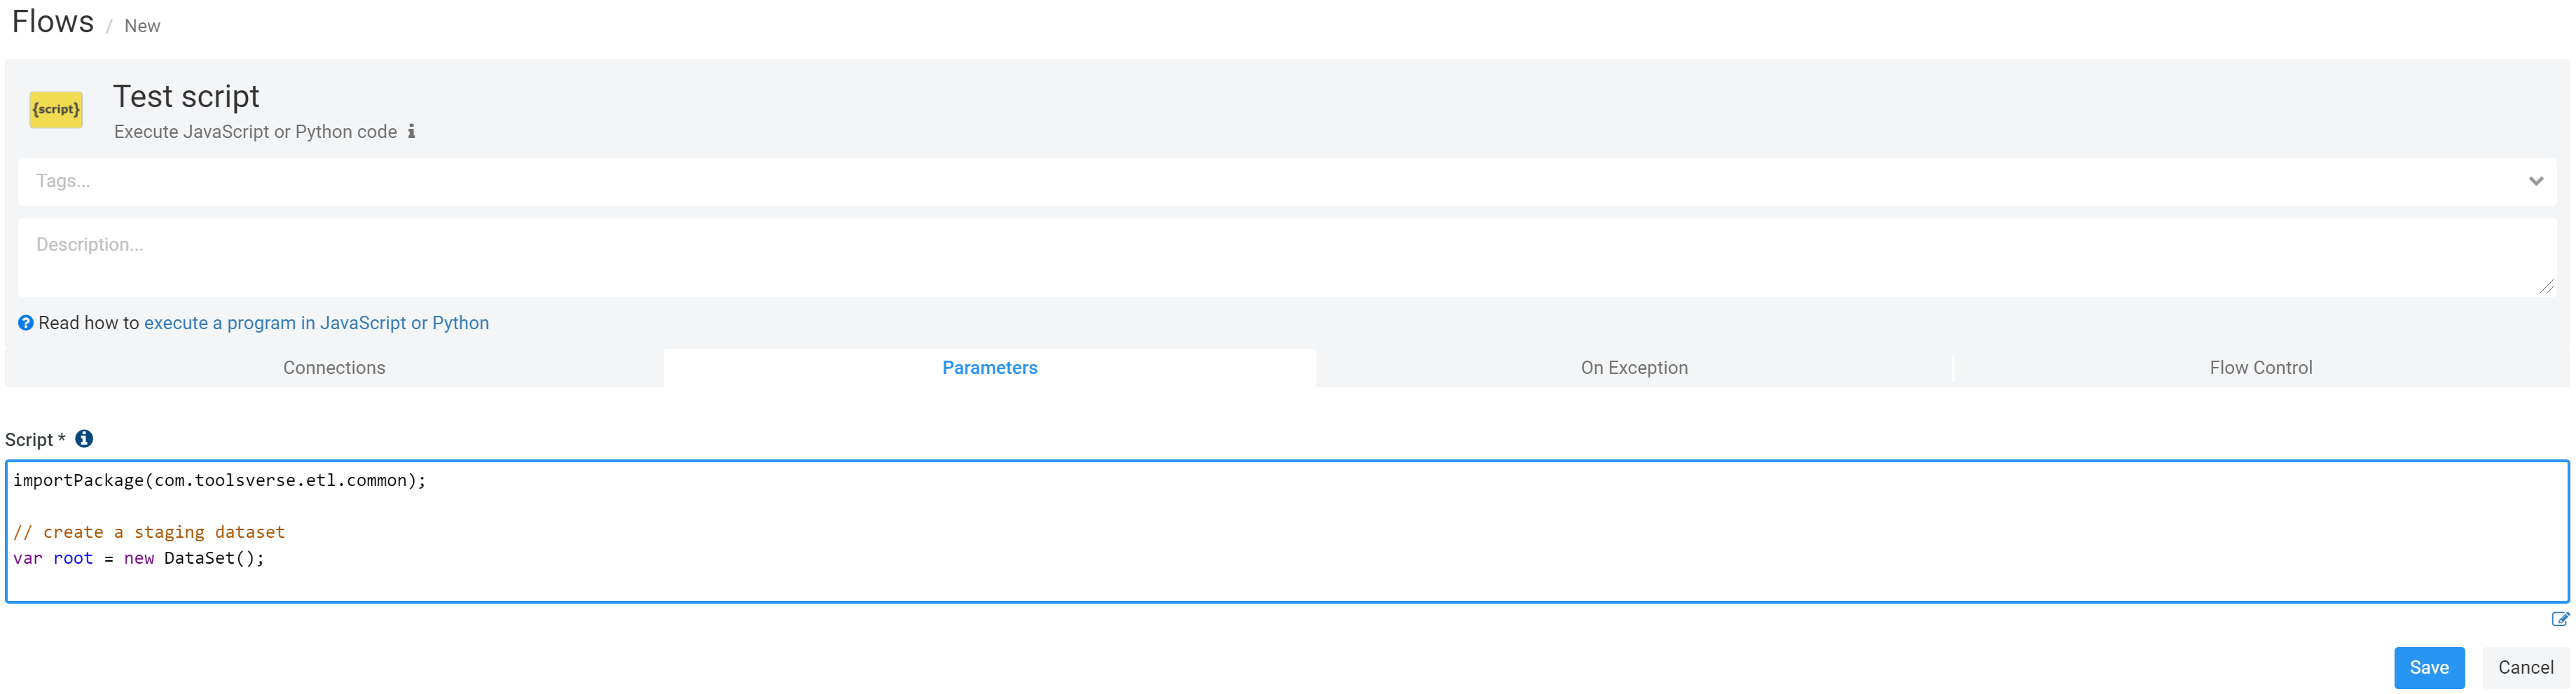Open the On Exception tab
This screenshot has height=694, width=2576.
(1633, 368)
